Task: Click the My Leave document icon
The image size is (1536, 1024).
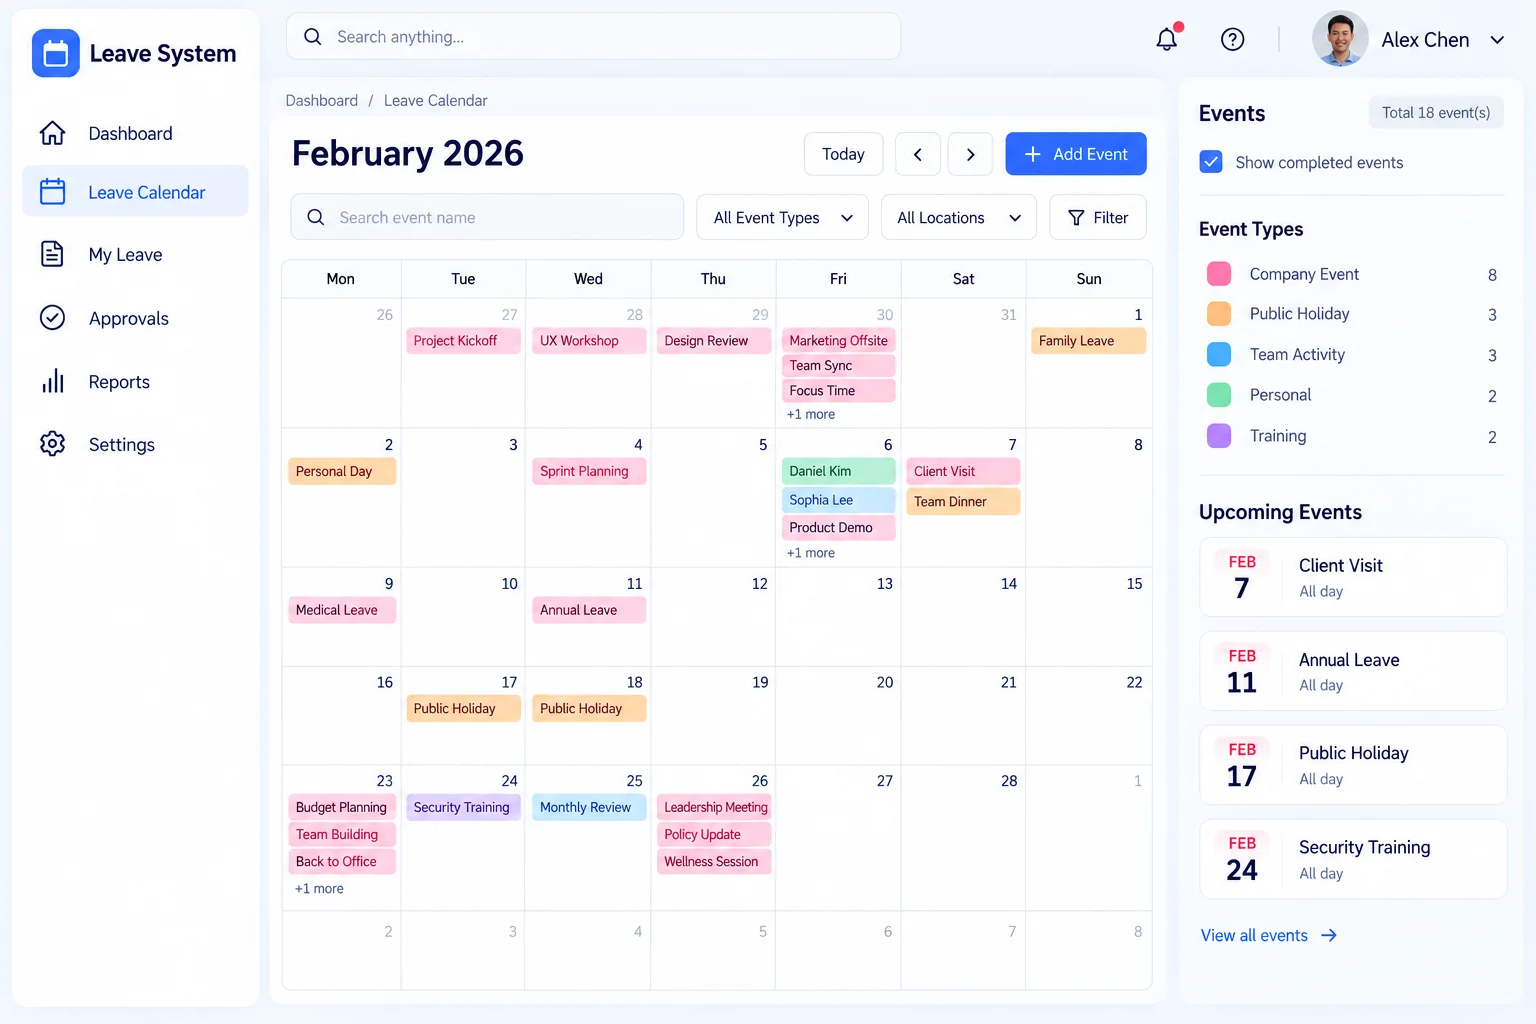Action: coord(52,254)
